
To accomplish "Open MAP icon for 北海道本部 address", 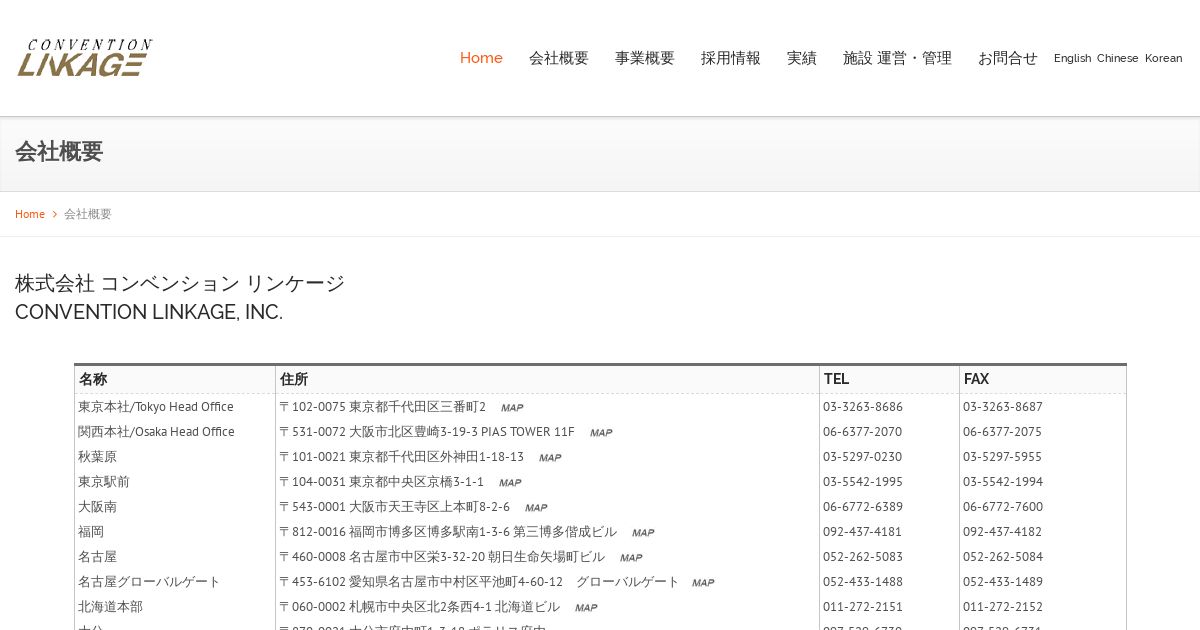I will (586, 608).
